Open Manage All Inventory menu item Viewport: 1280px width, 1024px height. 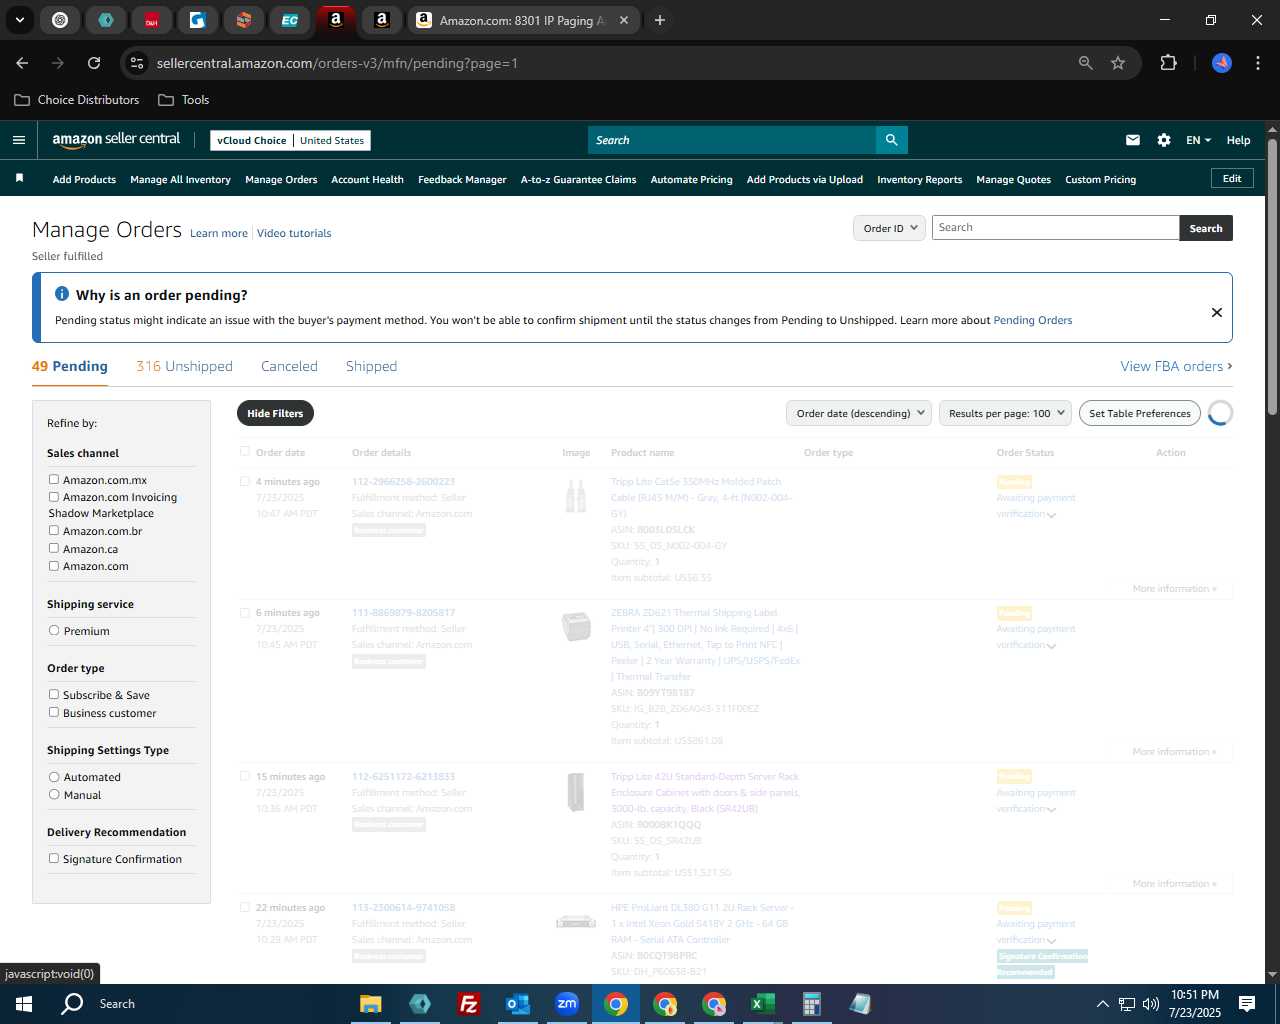pos(180,180)
